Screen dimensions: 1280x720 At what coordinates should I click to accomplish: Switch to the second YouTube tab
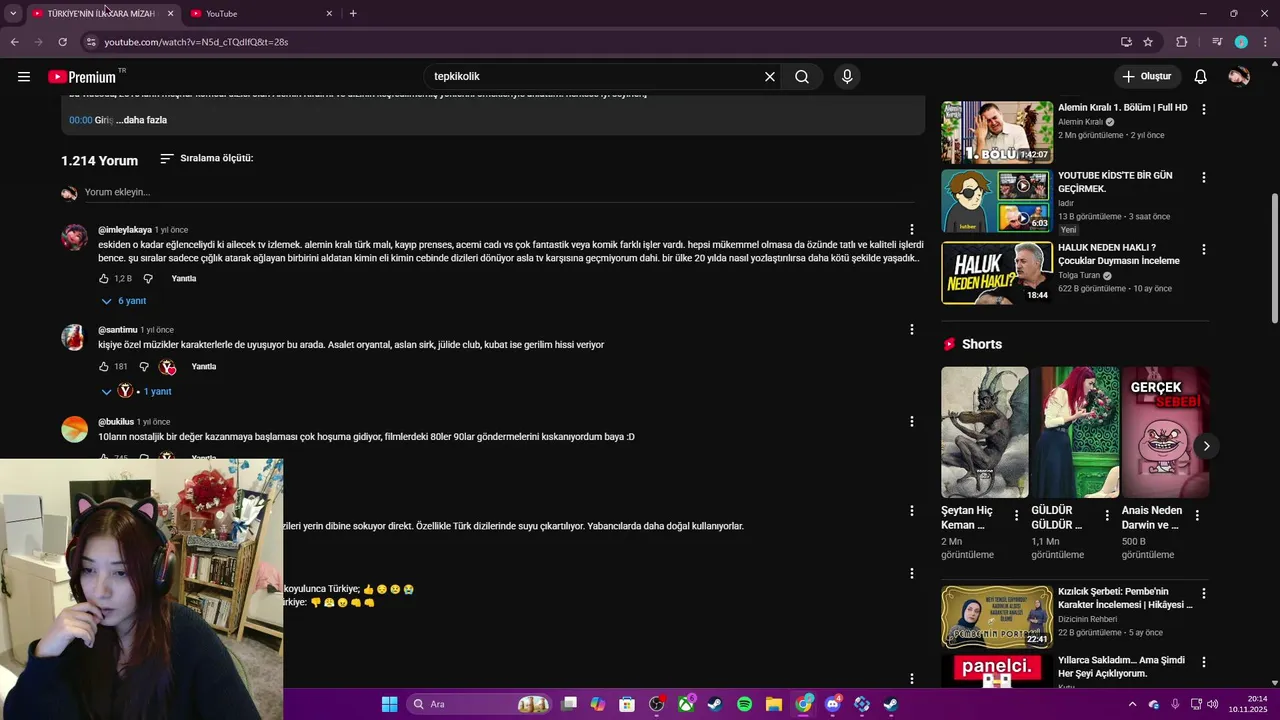coord(260,13)
